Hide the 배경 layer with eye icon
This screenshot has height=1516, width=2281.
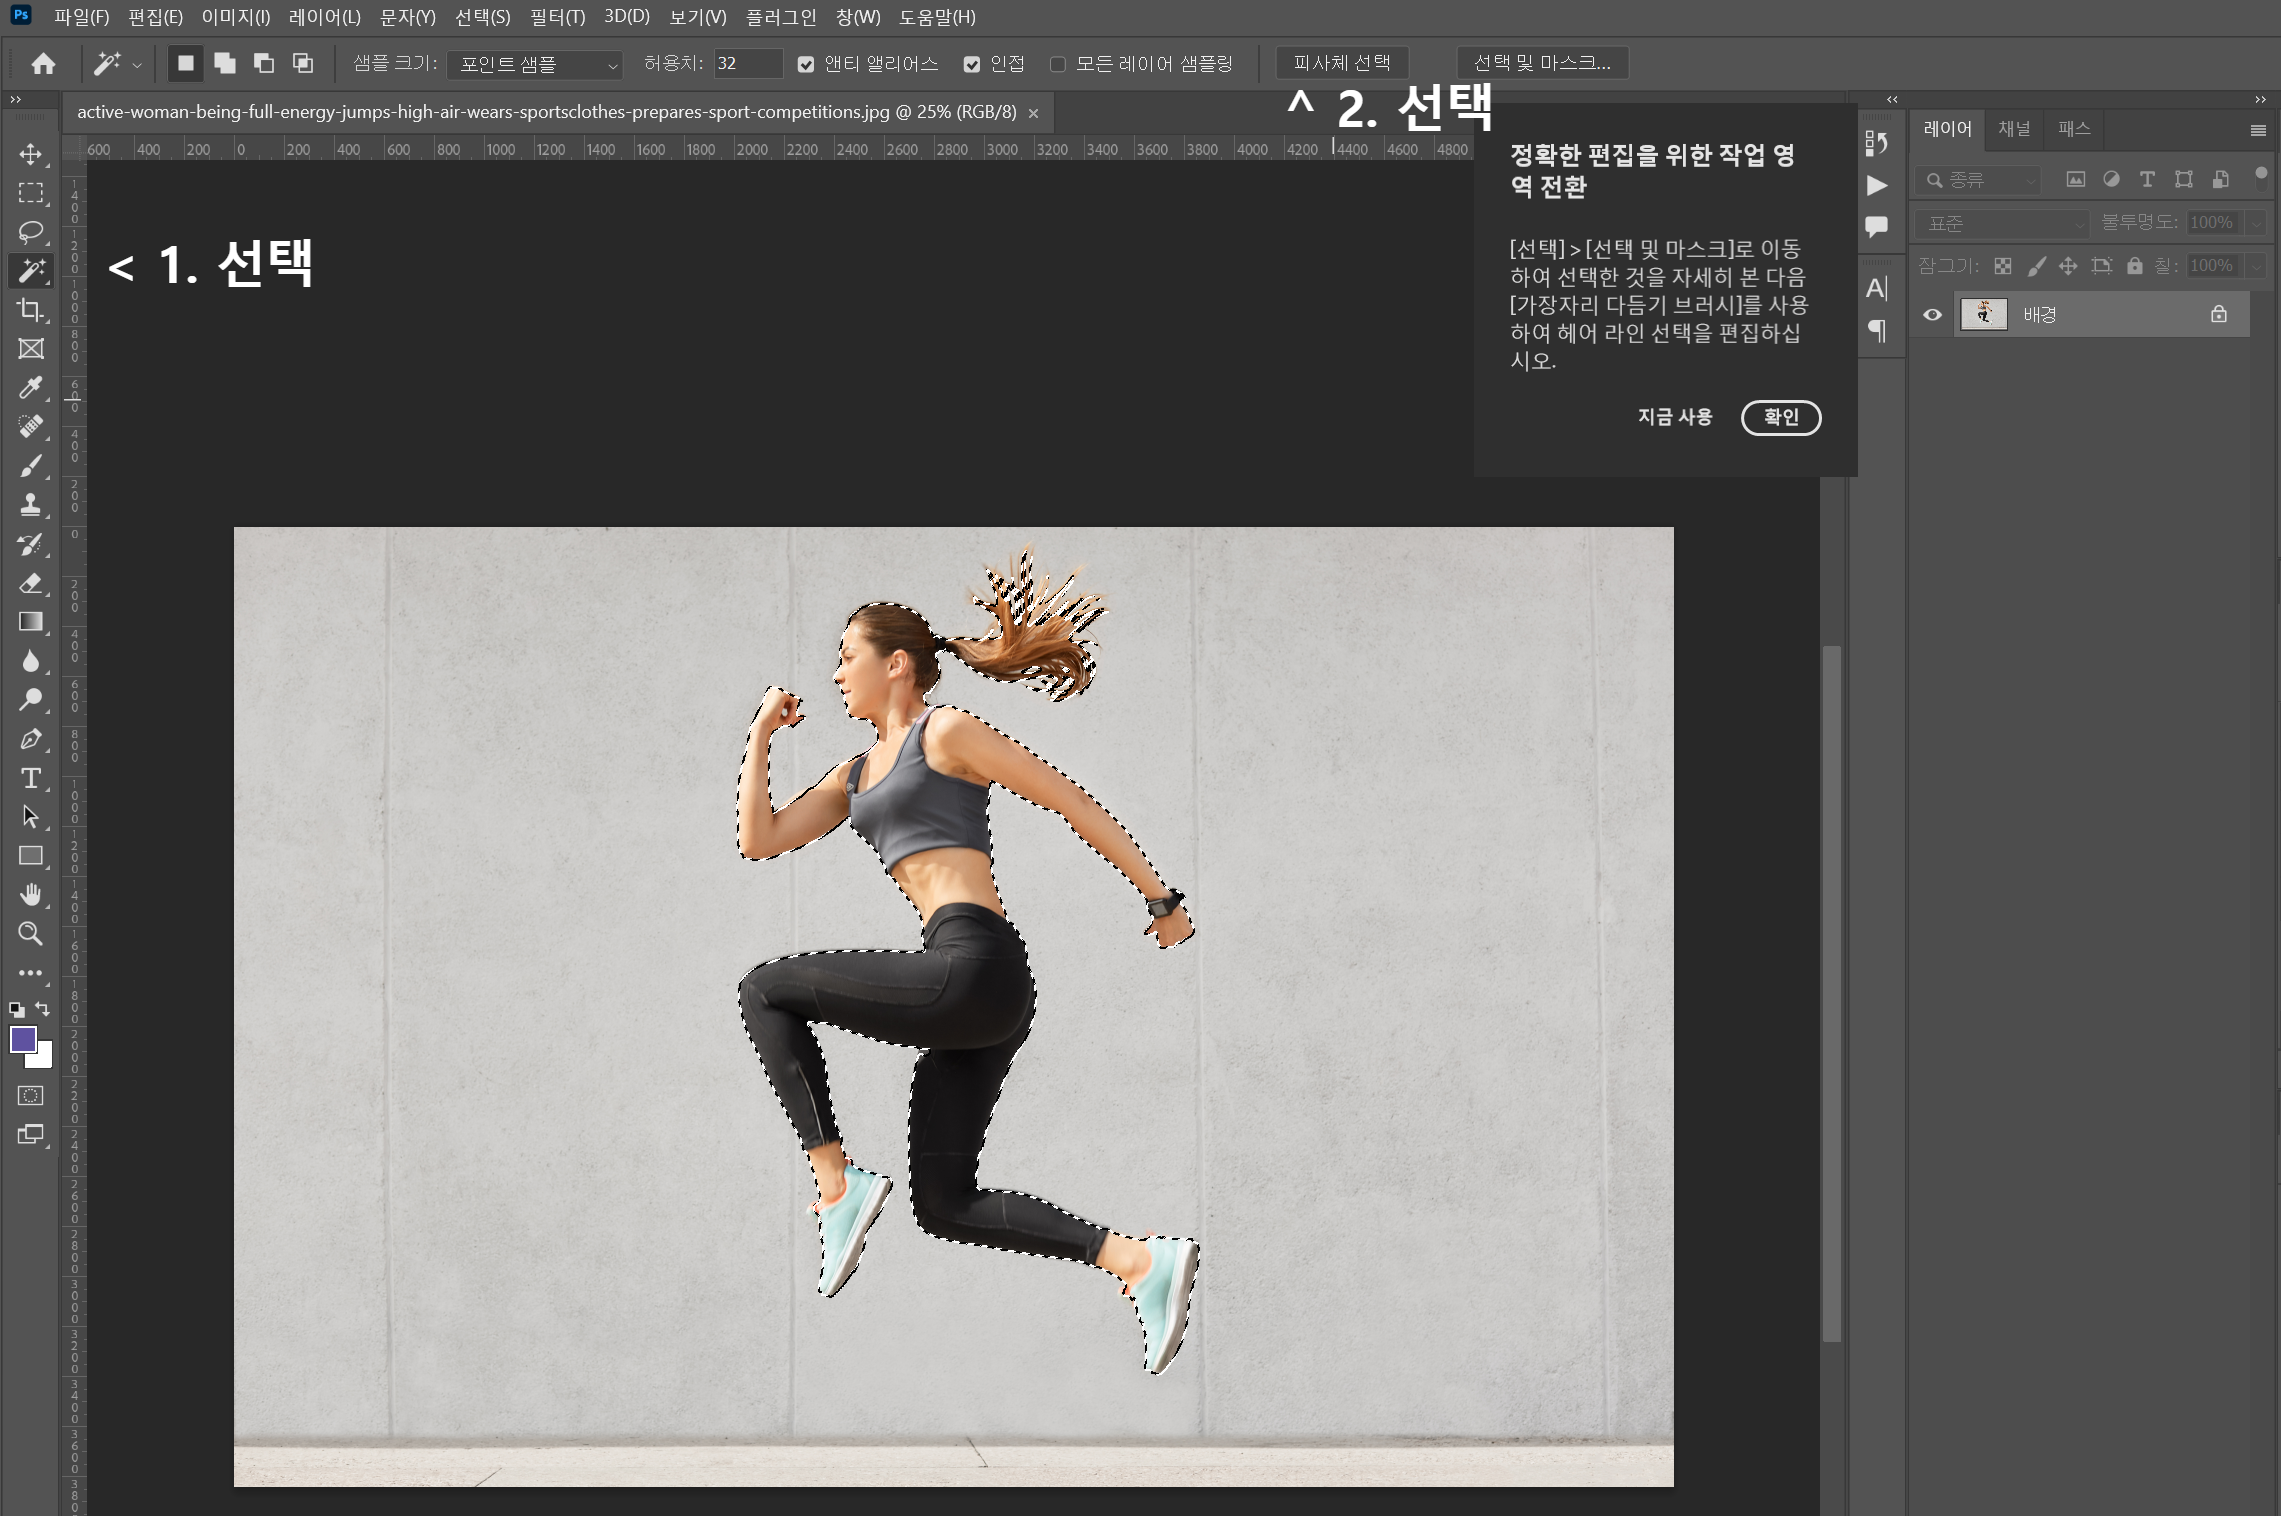click(1932, 315)
